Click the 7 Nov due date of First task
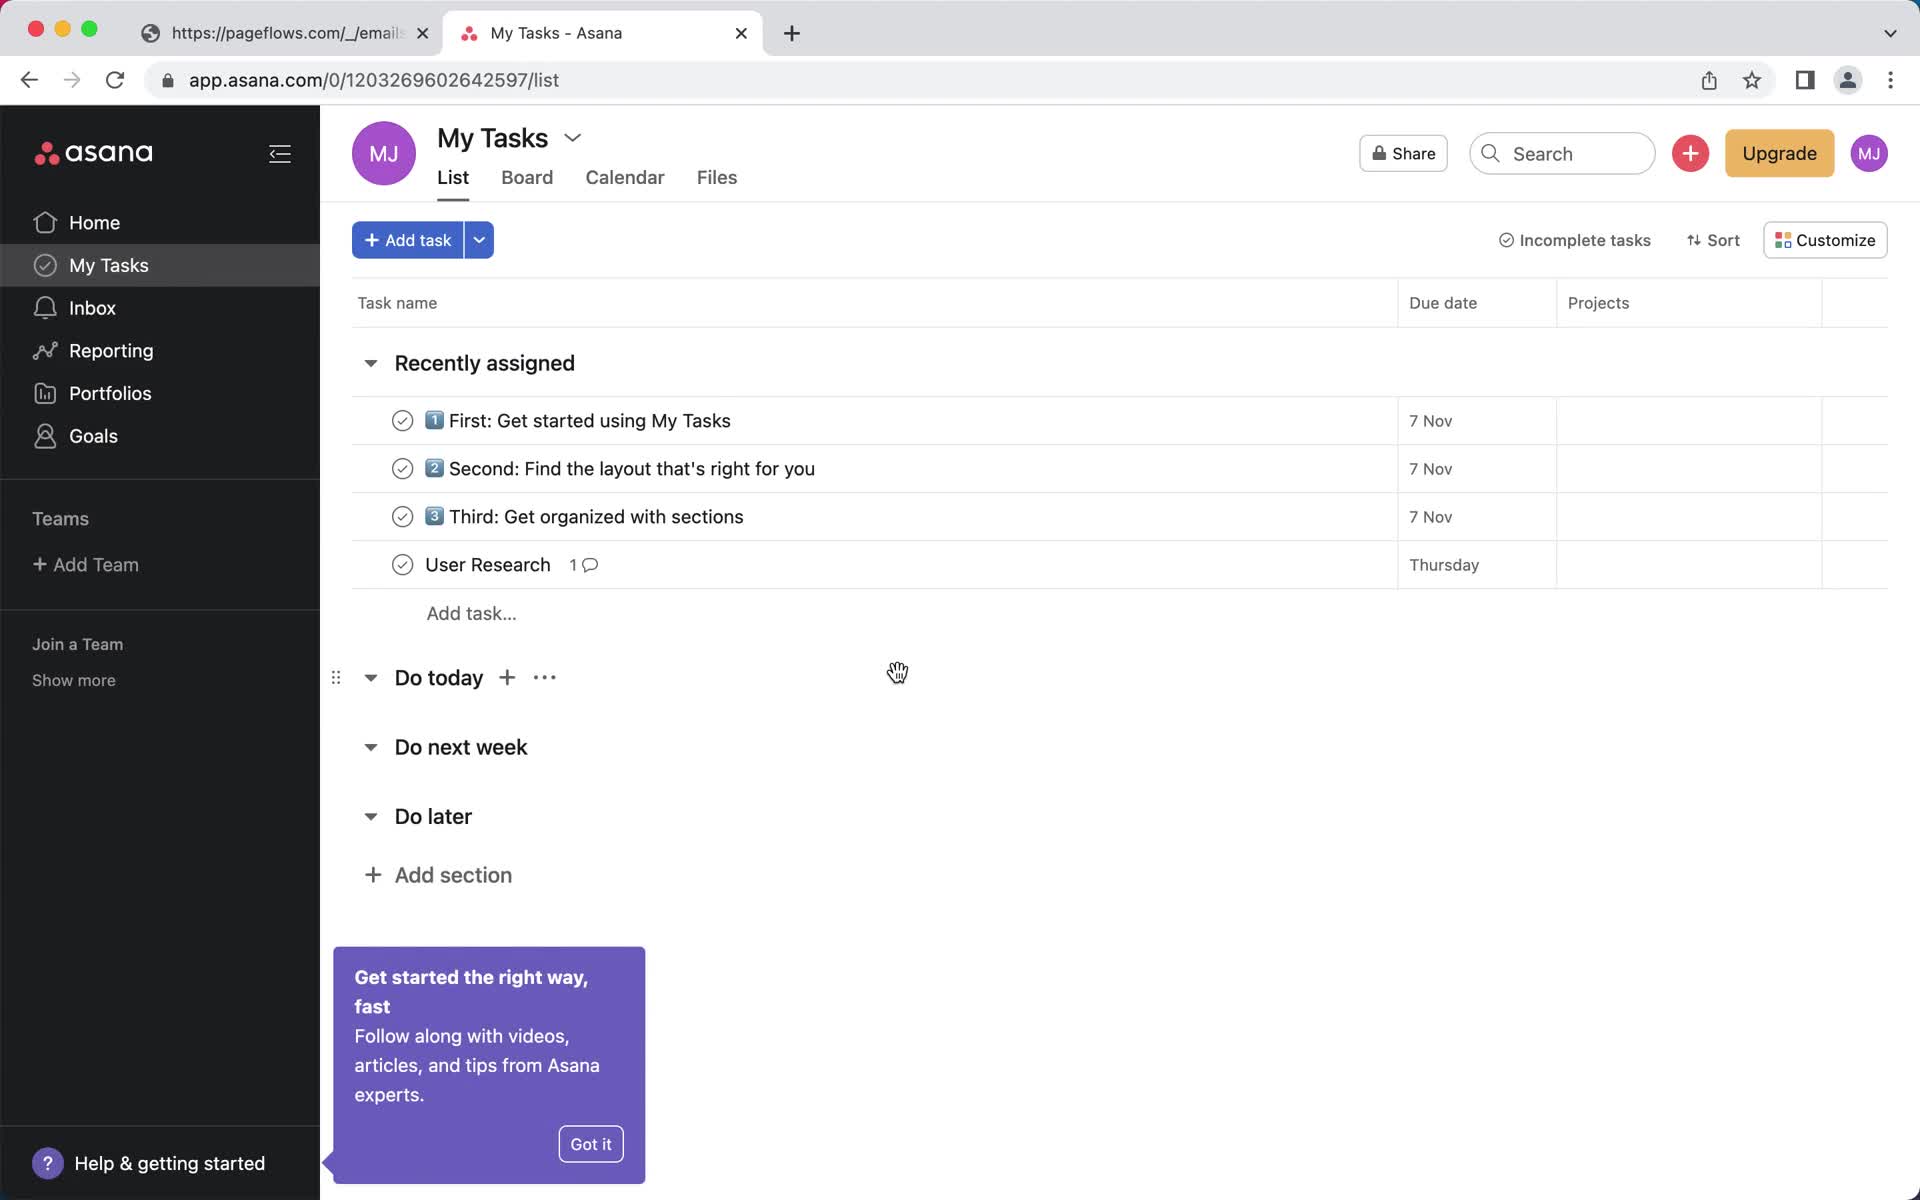Image resolution: width=1920 pixels, height=1200 pixels. point(1430,421)
